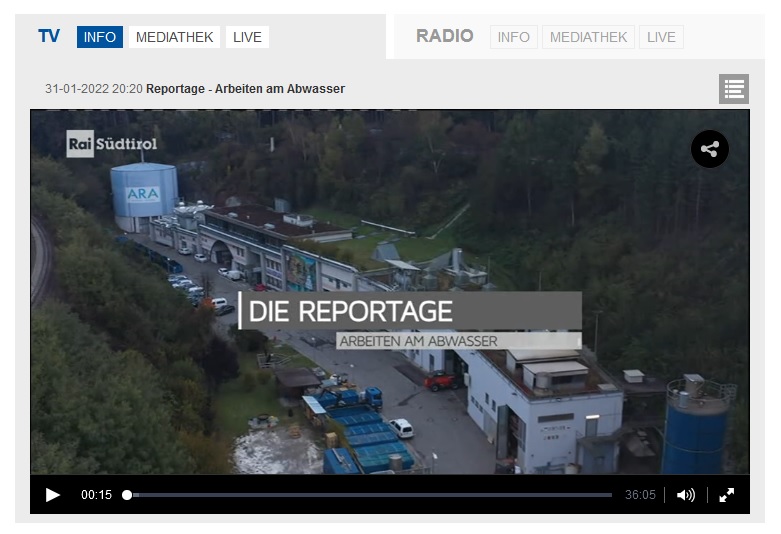Image resolution: width=781 pixels, height=534 pixels.
Task: Click the playhead knob on progress bar
Action: click(x=127, y=495)
